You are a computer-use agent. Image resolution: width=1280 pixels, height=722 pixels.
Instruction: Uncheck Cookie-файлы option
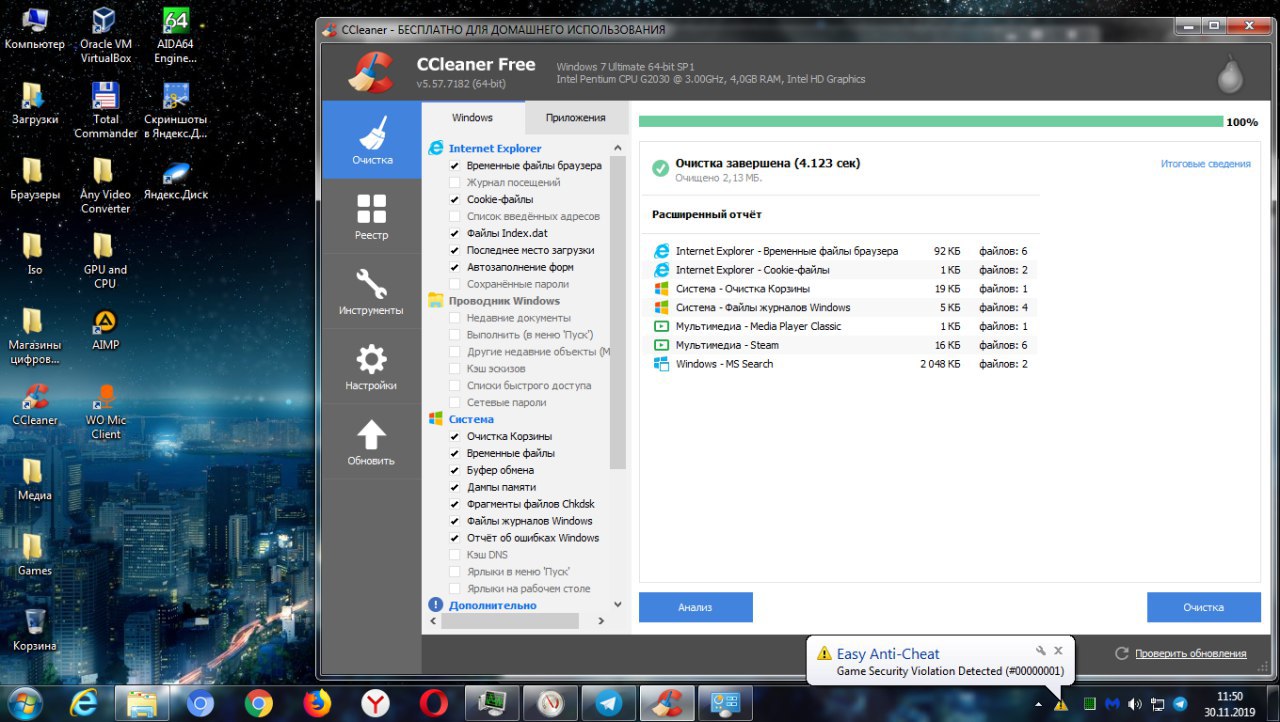tap(455, 200)
